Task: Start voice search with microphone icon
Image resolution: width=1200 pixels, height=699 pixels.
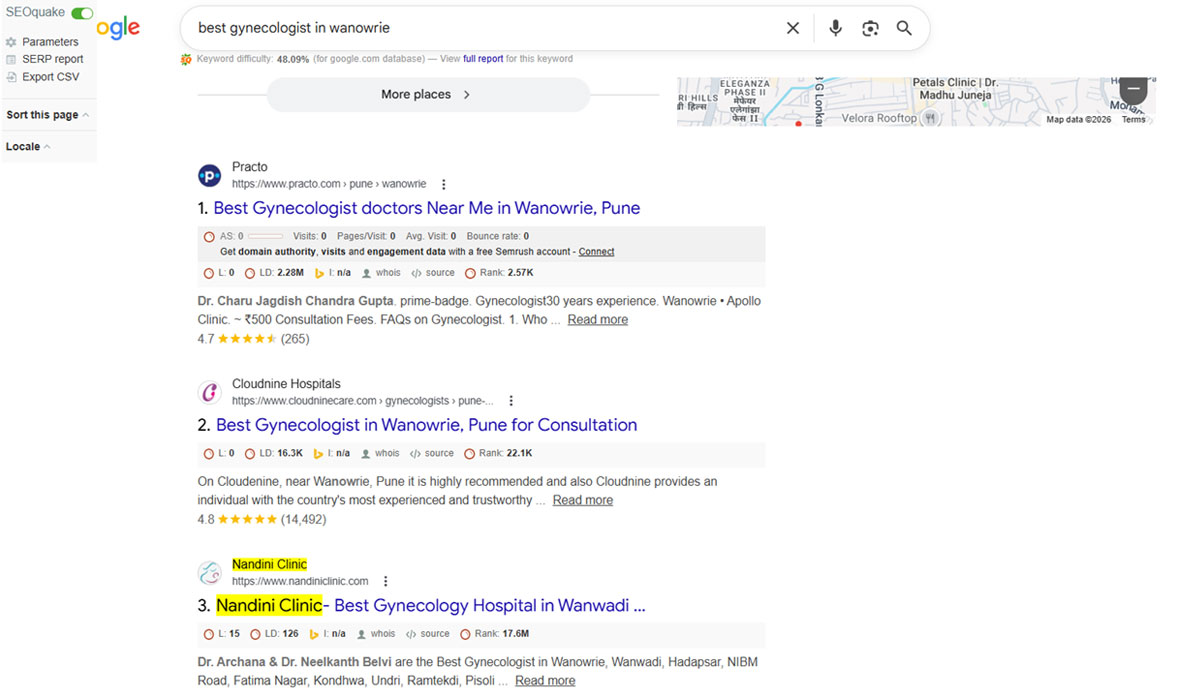Action: click(x=835, y=28)
